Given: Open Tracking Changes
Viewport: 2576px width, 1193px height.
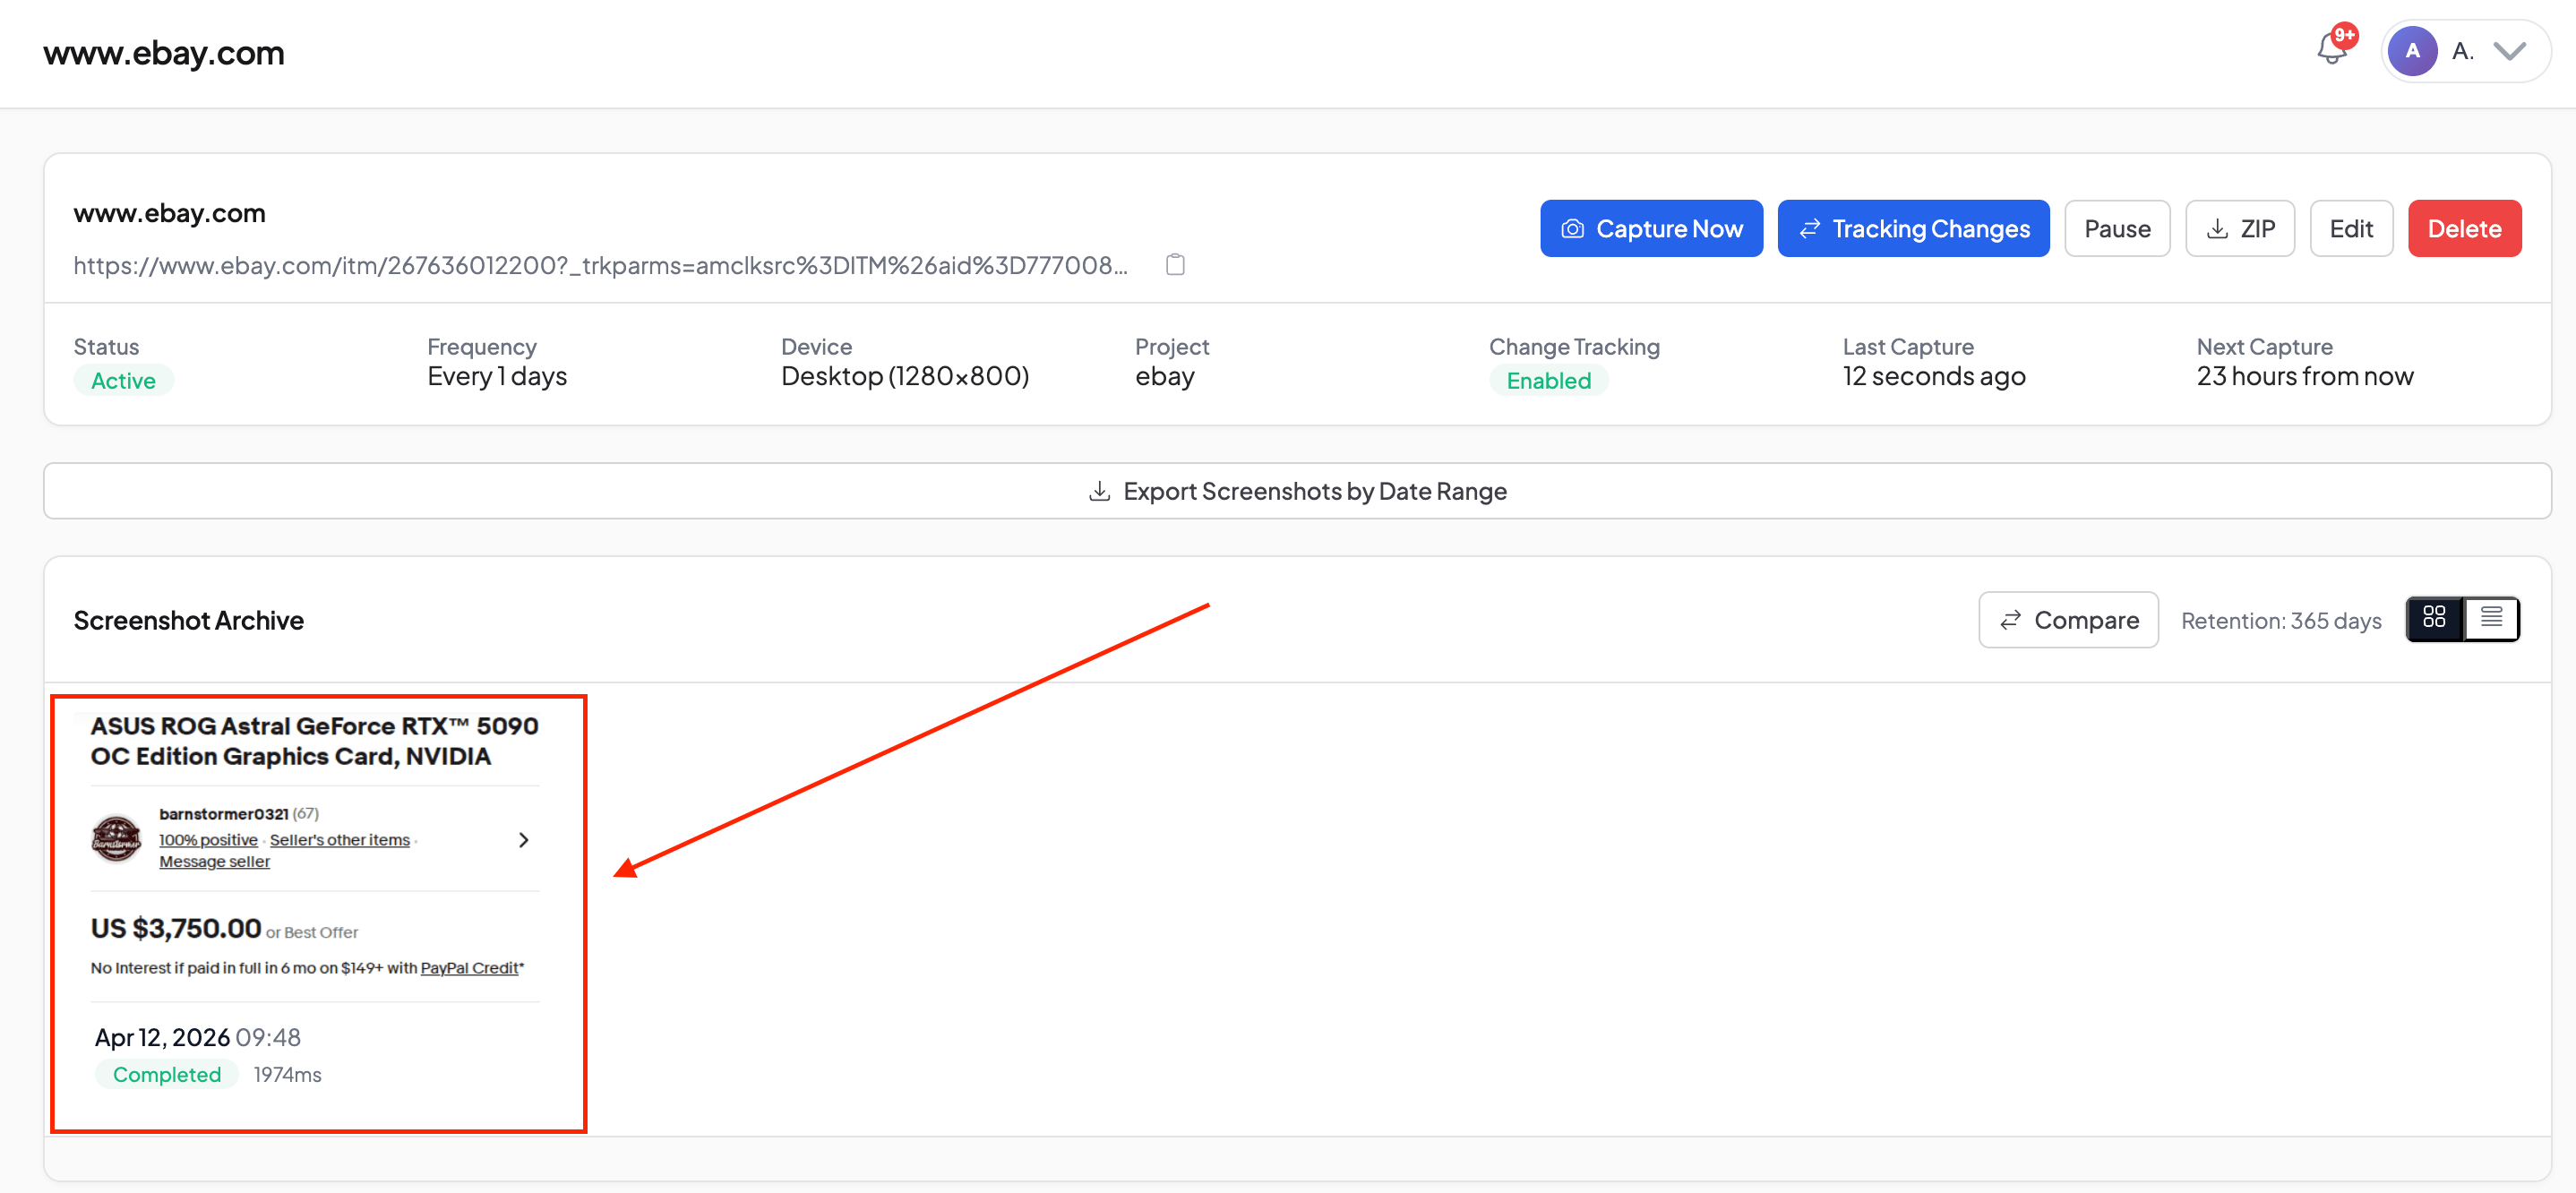Looking at the screenshot, I should point(1913,229).
